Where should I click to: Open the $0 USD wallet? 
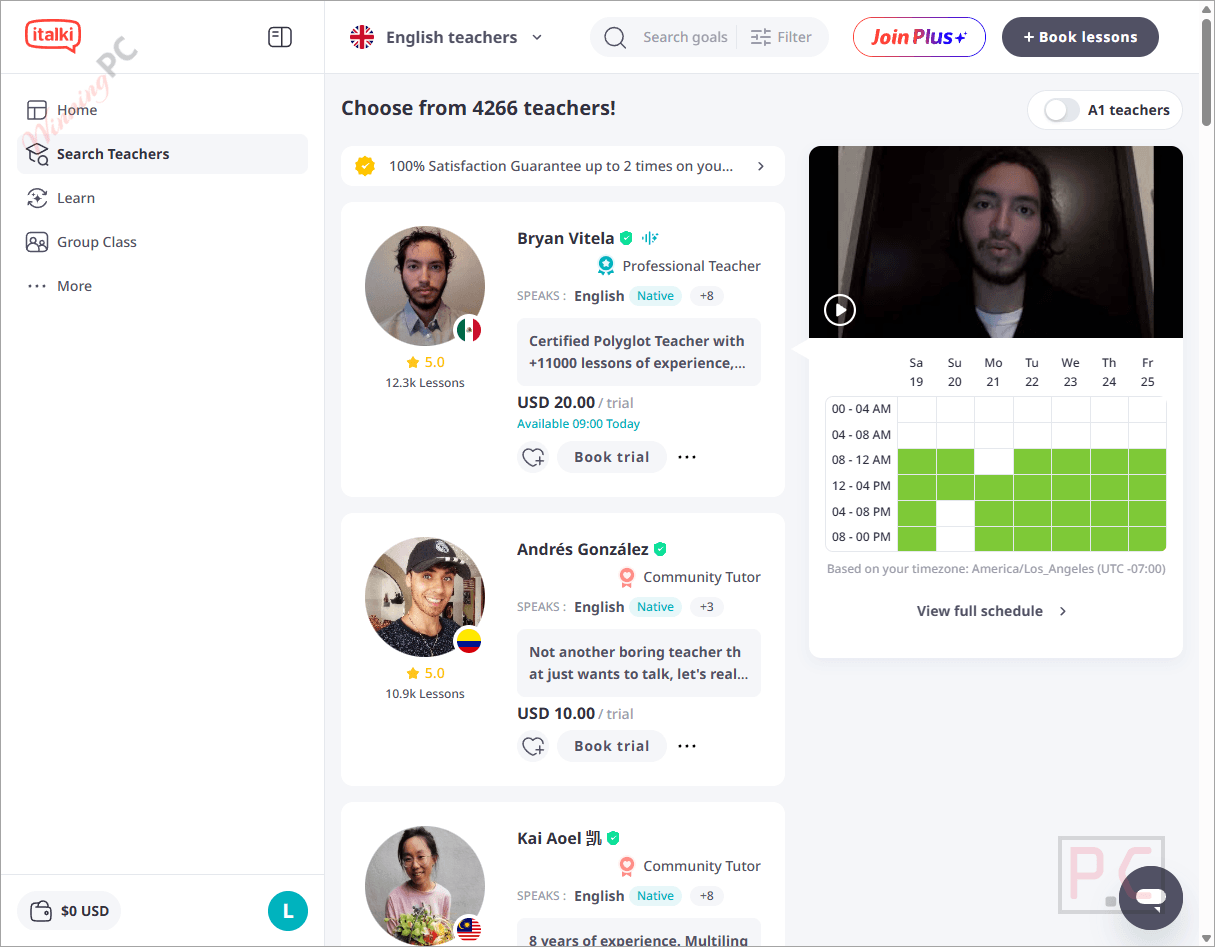tap(69, 911)
